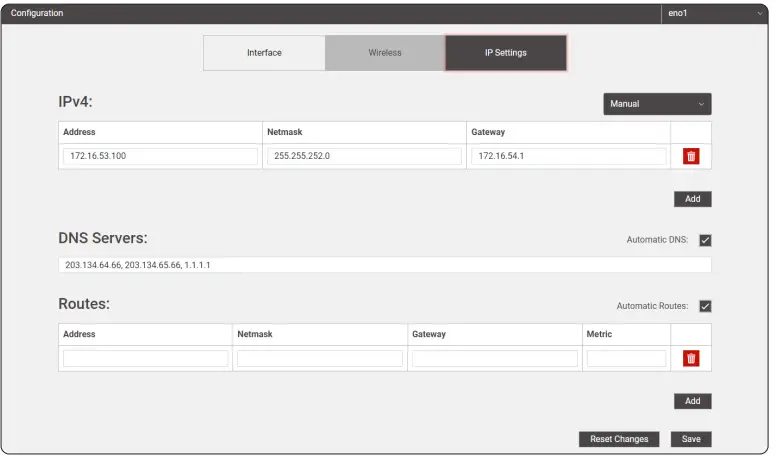Select the IP Settings tab
The image size is (776, 459).
coord(506,52)
